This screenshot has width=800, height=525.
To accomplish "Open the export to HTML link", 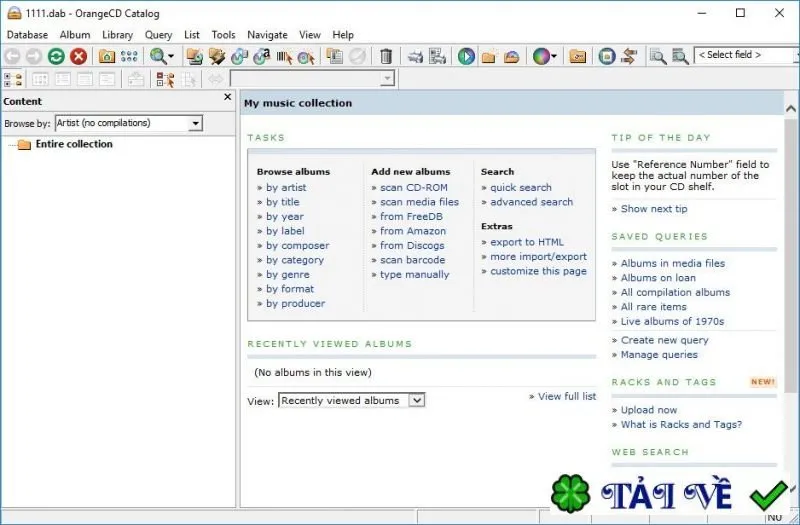I will click(x=527, y=242).
